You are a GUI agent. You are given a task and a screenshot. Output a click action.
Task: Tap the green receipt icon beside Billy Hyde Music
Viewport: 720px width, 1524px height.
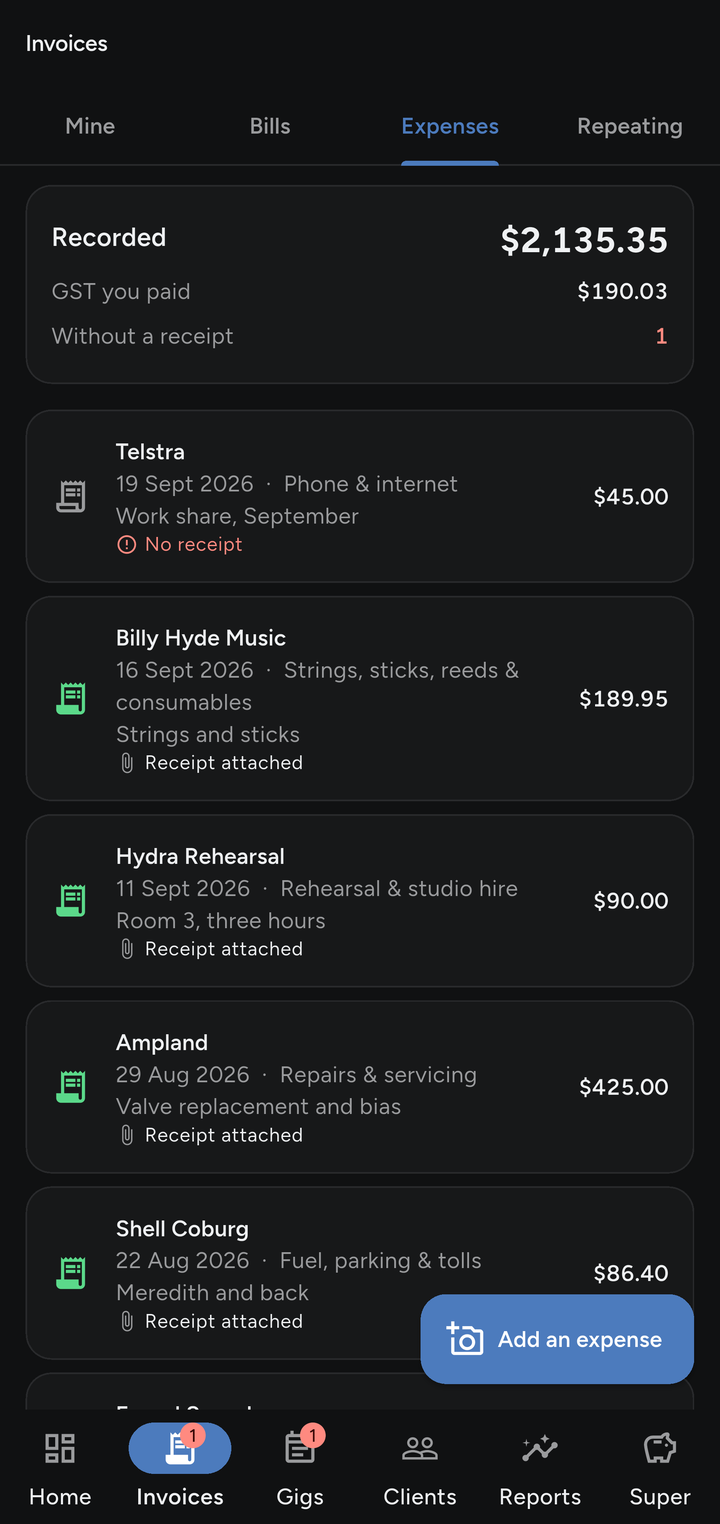tap(71, 699)
